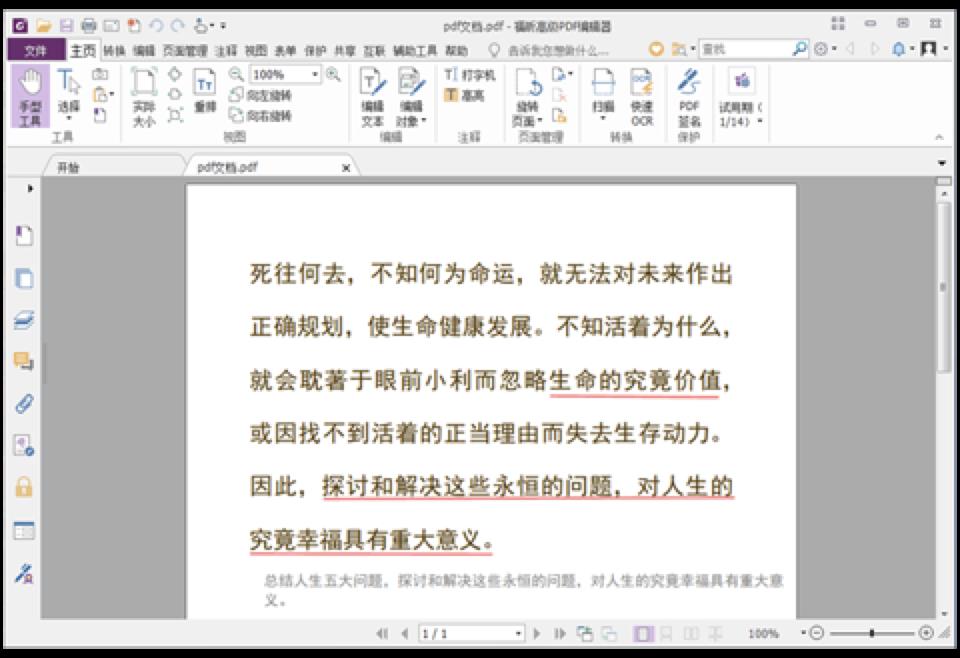Go to the previous page arrow

pyautogui.click(x=404, y=634)
